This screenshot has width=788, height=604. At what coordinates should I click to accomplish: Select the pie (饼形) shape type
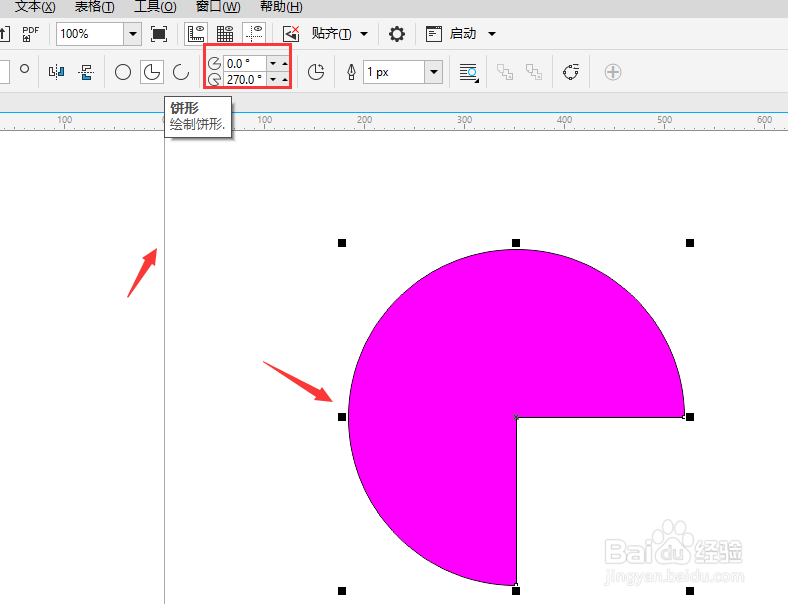pos(152,72)
